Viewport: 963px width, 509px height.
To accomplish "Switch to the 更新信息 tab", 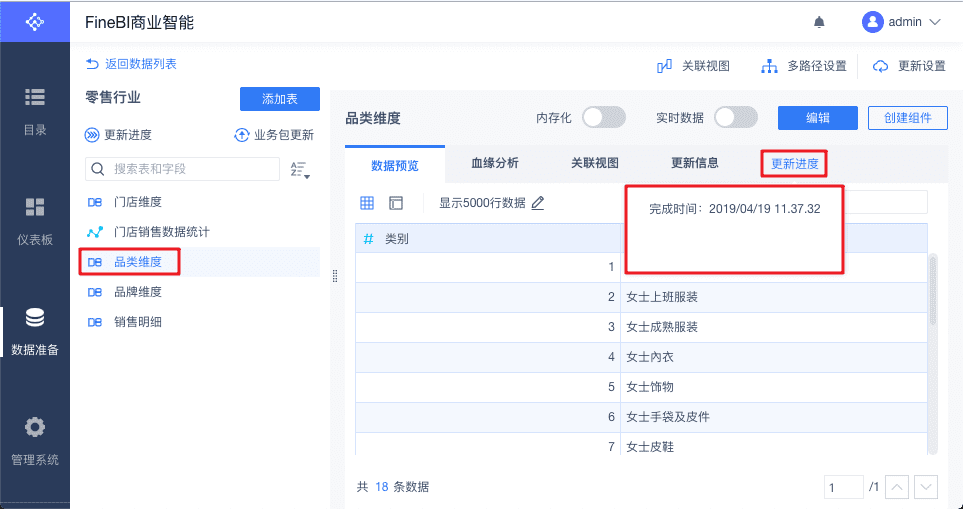I will pos(694,163).
